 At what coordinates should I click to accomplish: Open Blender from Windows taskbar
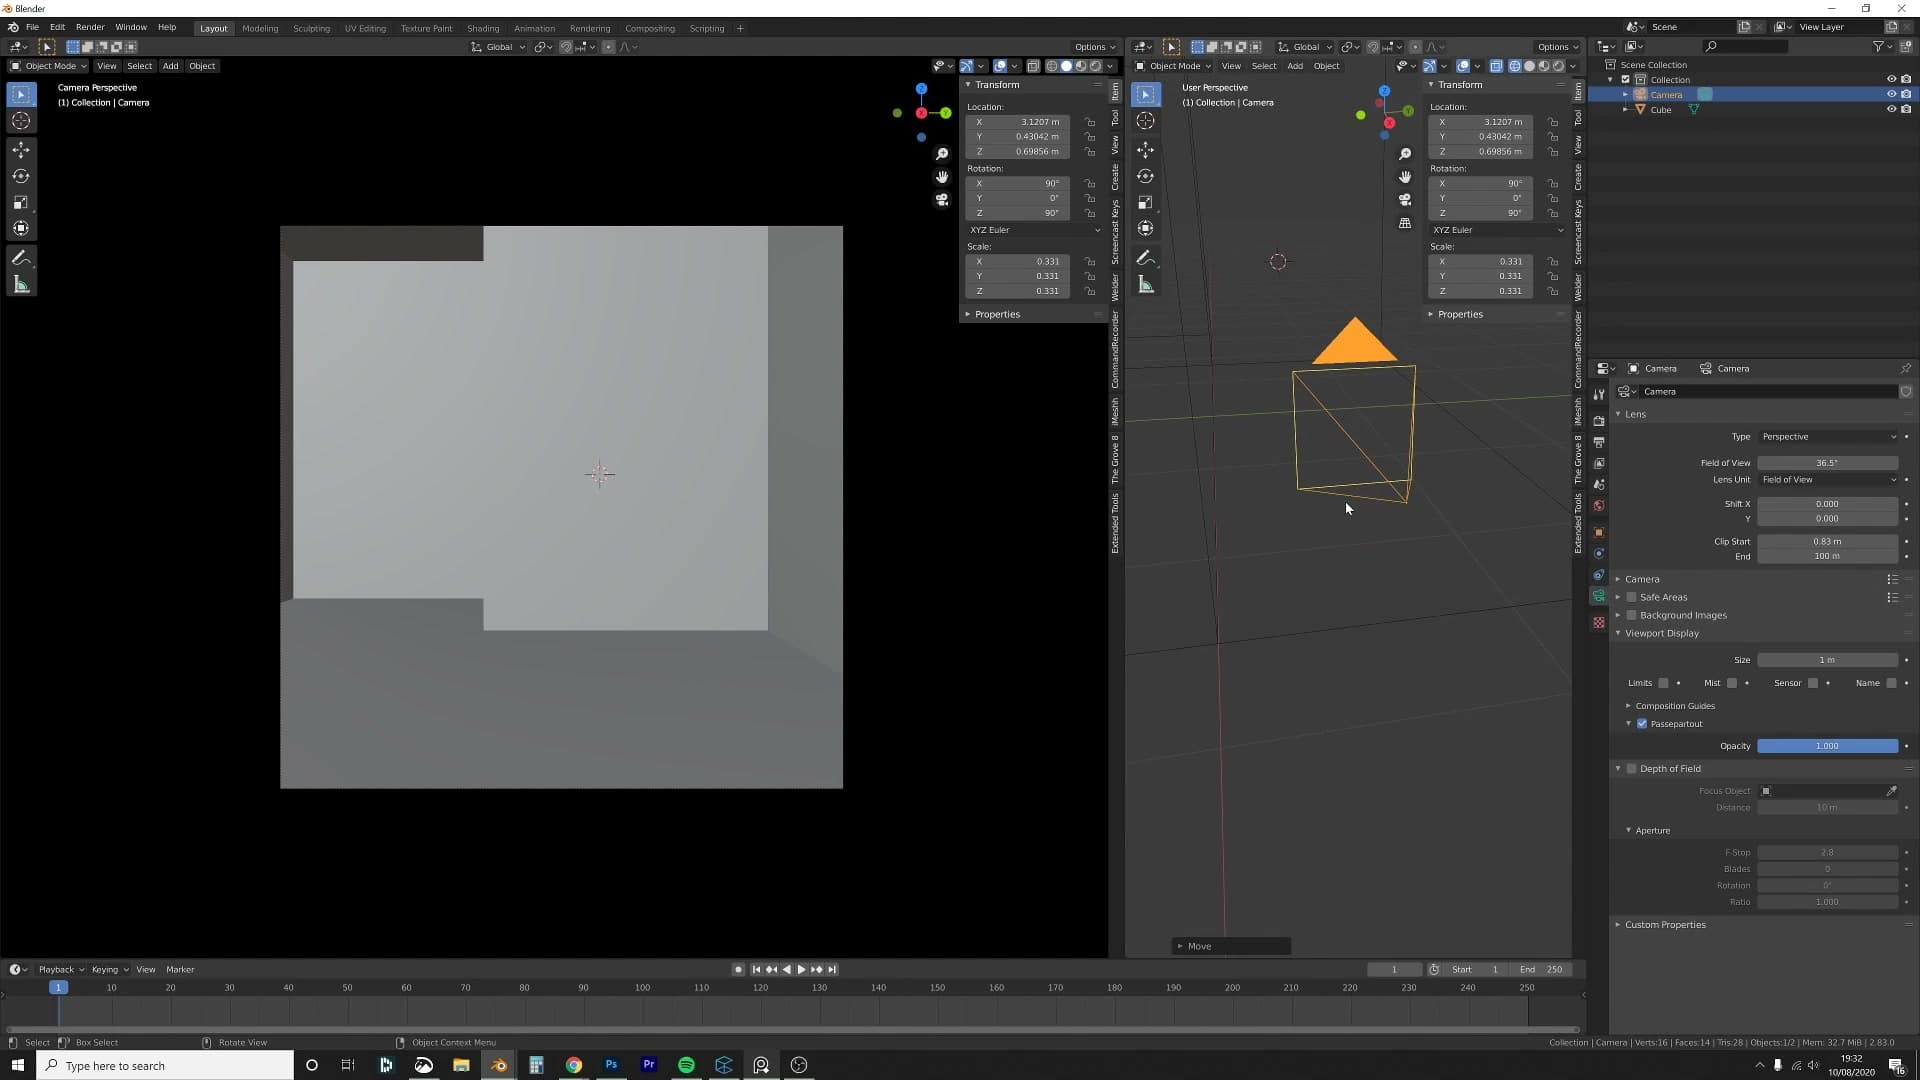[498, 1065]
